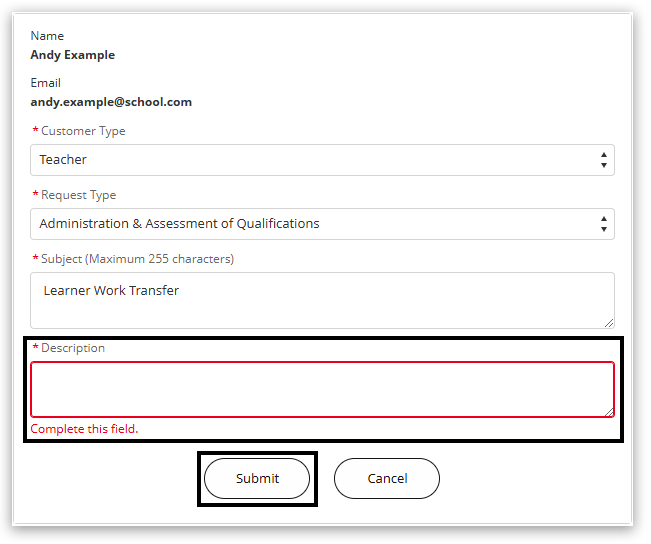
Task: Click the Name label
Action: [x=46, y=36]
